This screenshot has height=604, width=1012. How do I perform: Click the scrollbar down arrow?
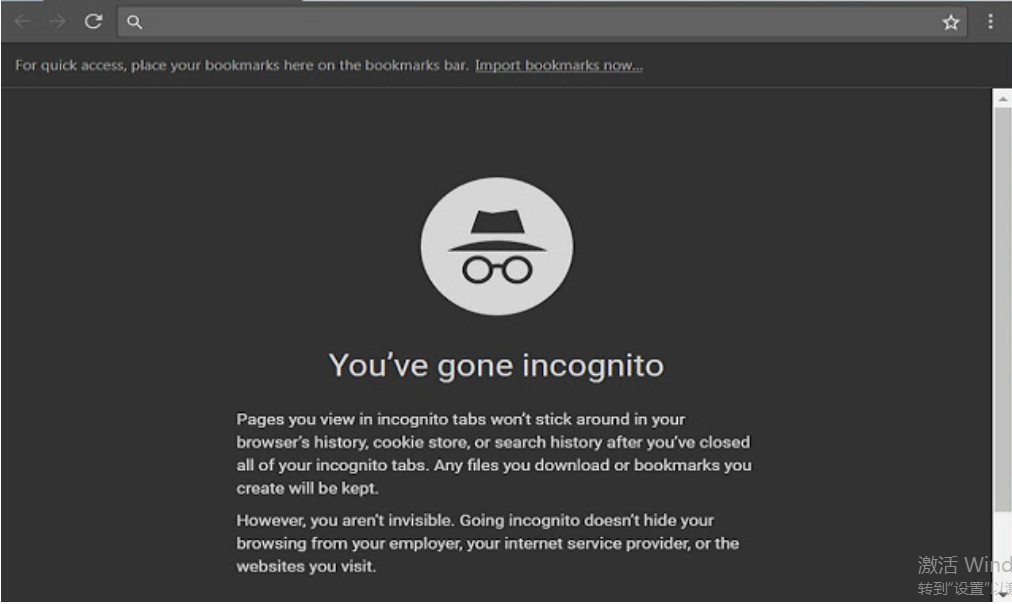point(1002,594)
